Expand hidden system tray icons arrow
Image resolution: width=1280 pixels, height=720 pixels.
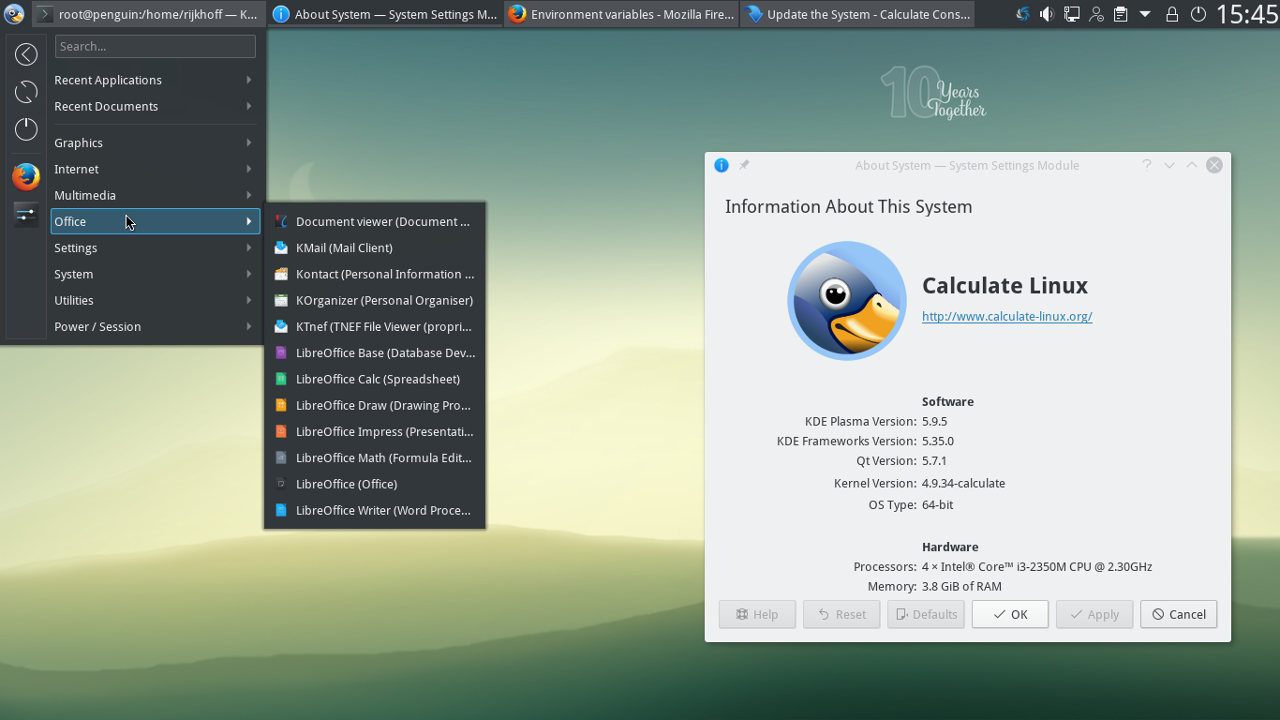tap(1145, 14)
